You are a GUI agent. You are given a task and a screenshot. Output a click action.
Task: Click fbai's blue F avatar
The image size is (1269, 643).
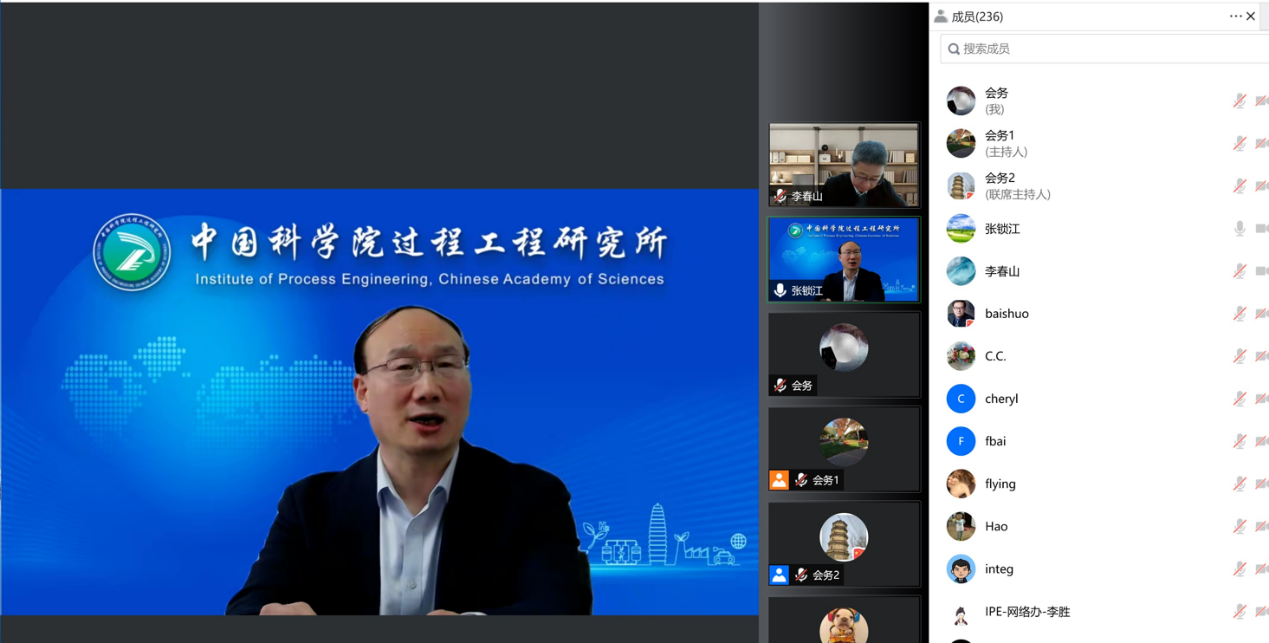[x=961, y=441]
